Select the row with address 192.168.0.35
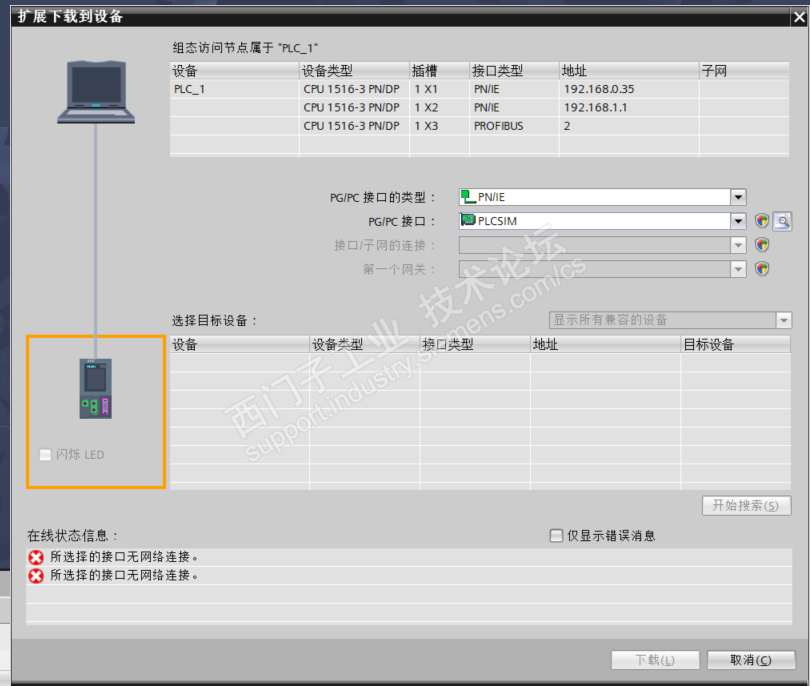Screen dimensions: 810x686 point(479,89)
